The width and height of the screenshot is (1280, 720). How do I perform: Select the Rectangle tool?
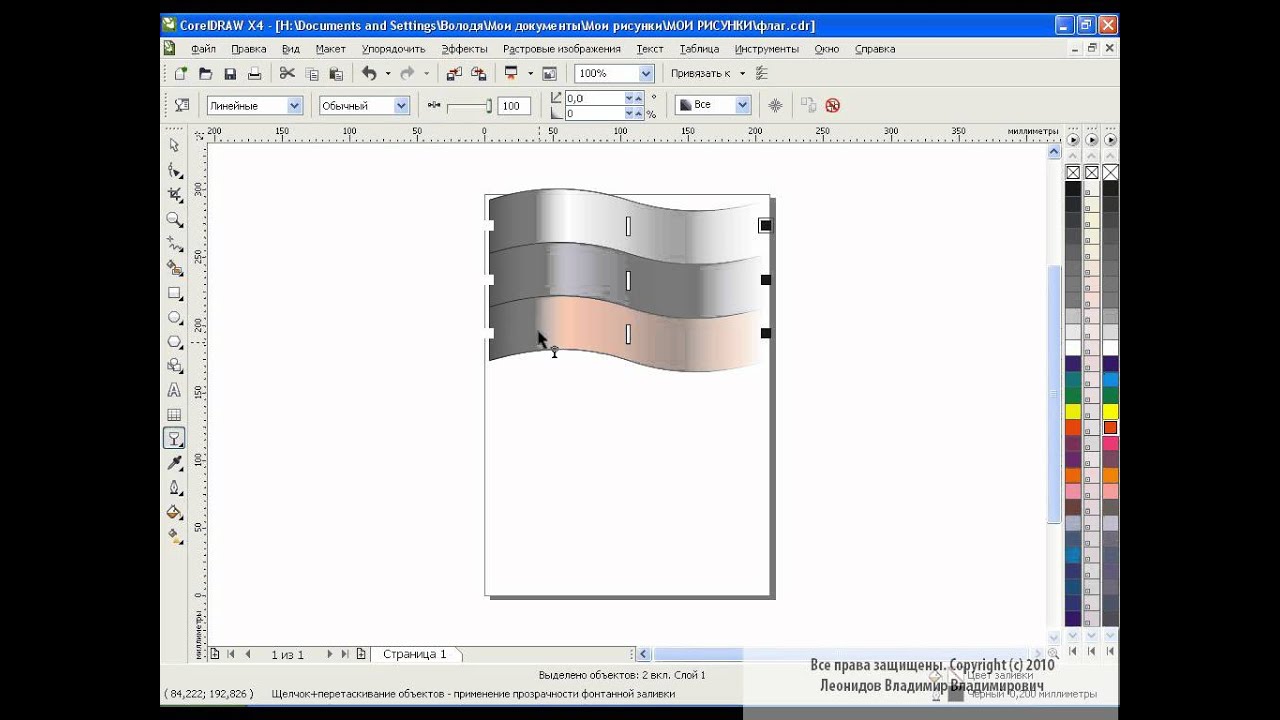174,293
